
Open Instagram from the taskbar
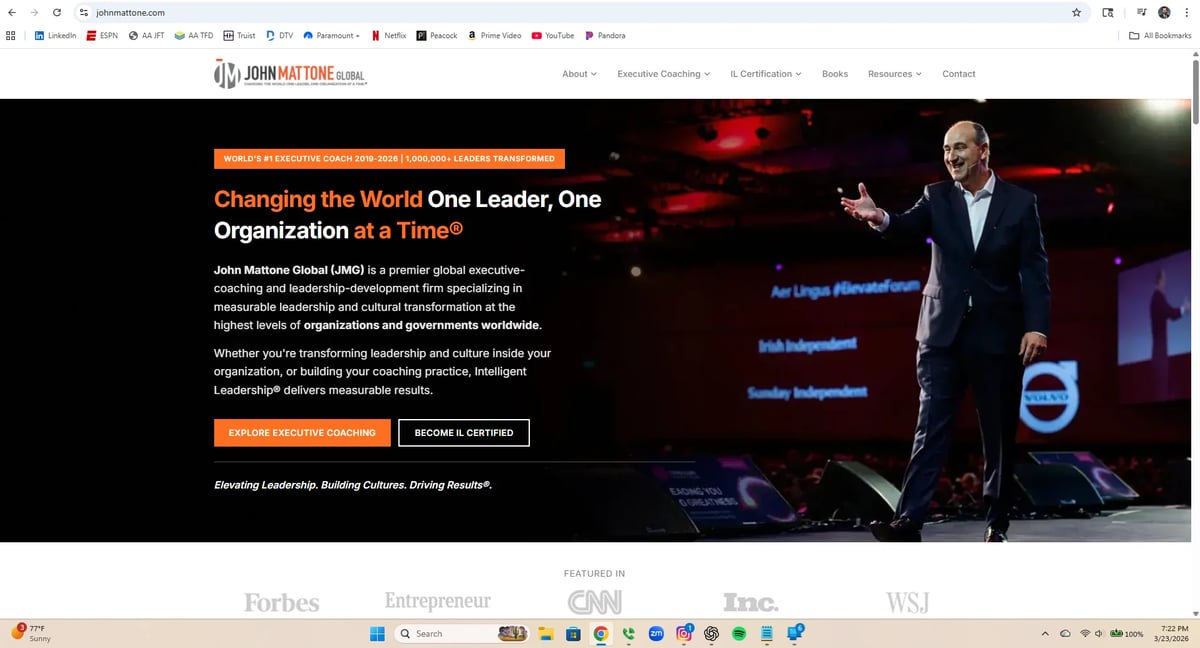pyautogui.click(x=684, y=633)
